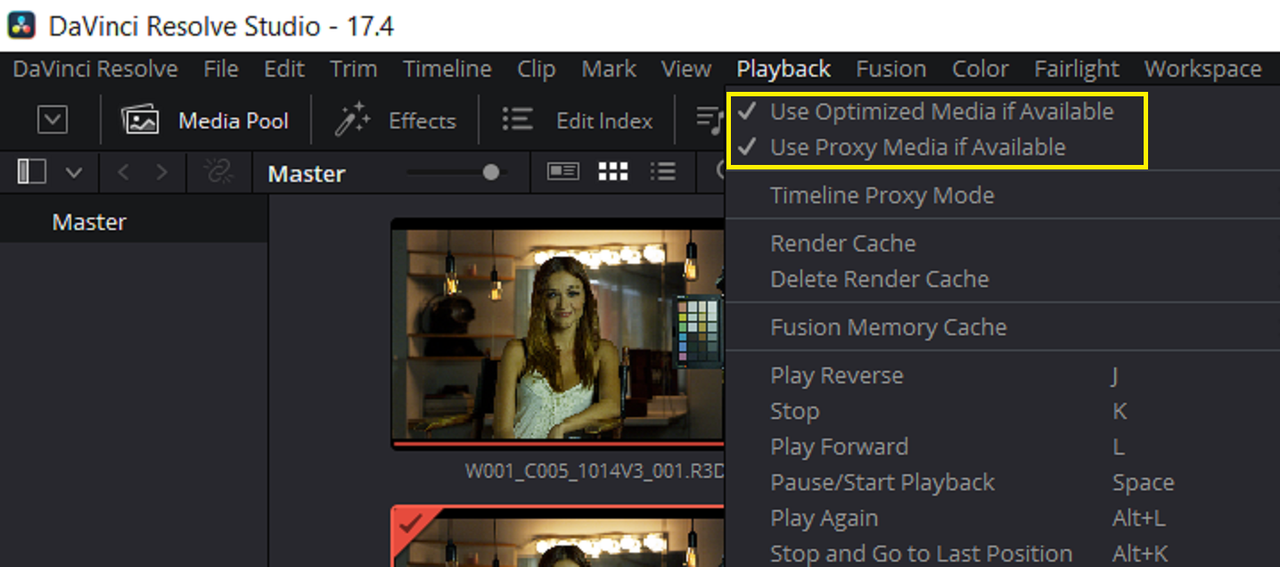Expand the chevron beside the bin list icon
This screenshot has width=1280, height=567.
point(74,173)
